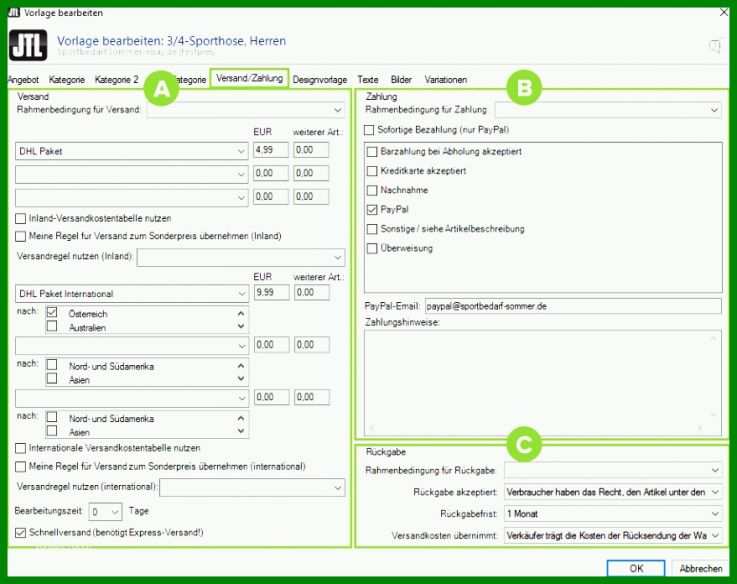Expand Rahmenbedingung für Versand dropdown

[246, 110]
